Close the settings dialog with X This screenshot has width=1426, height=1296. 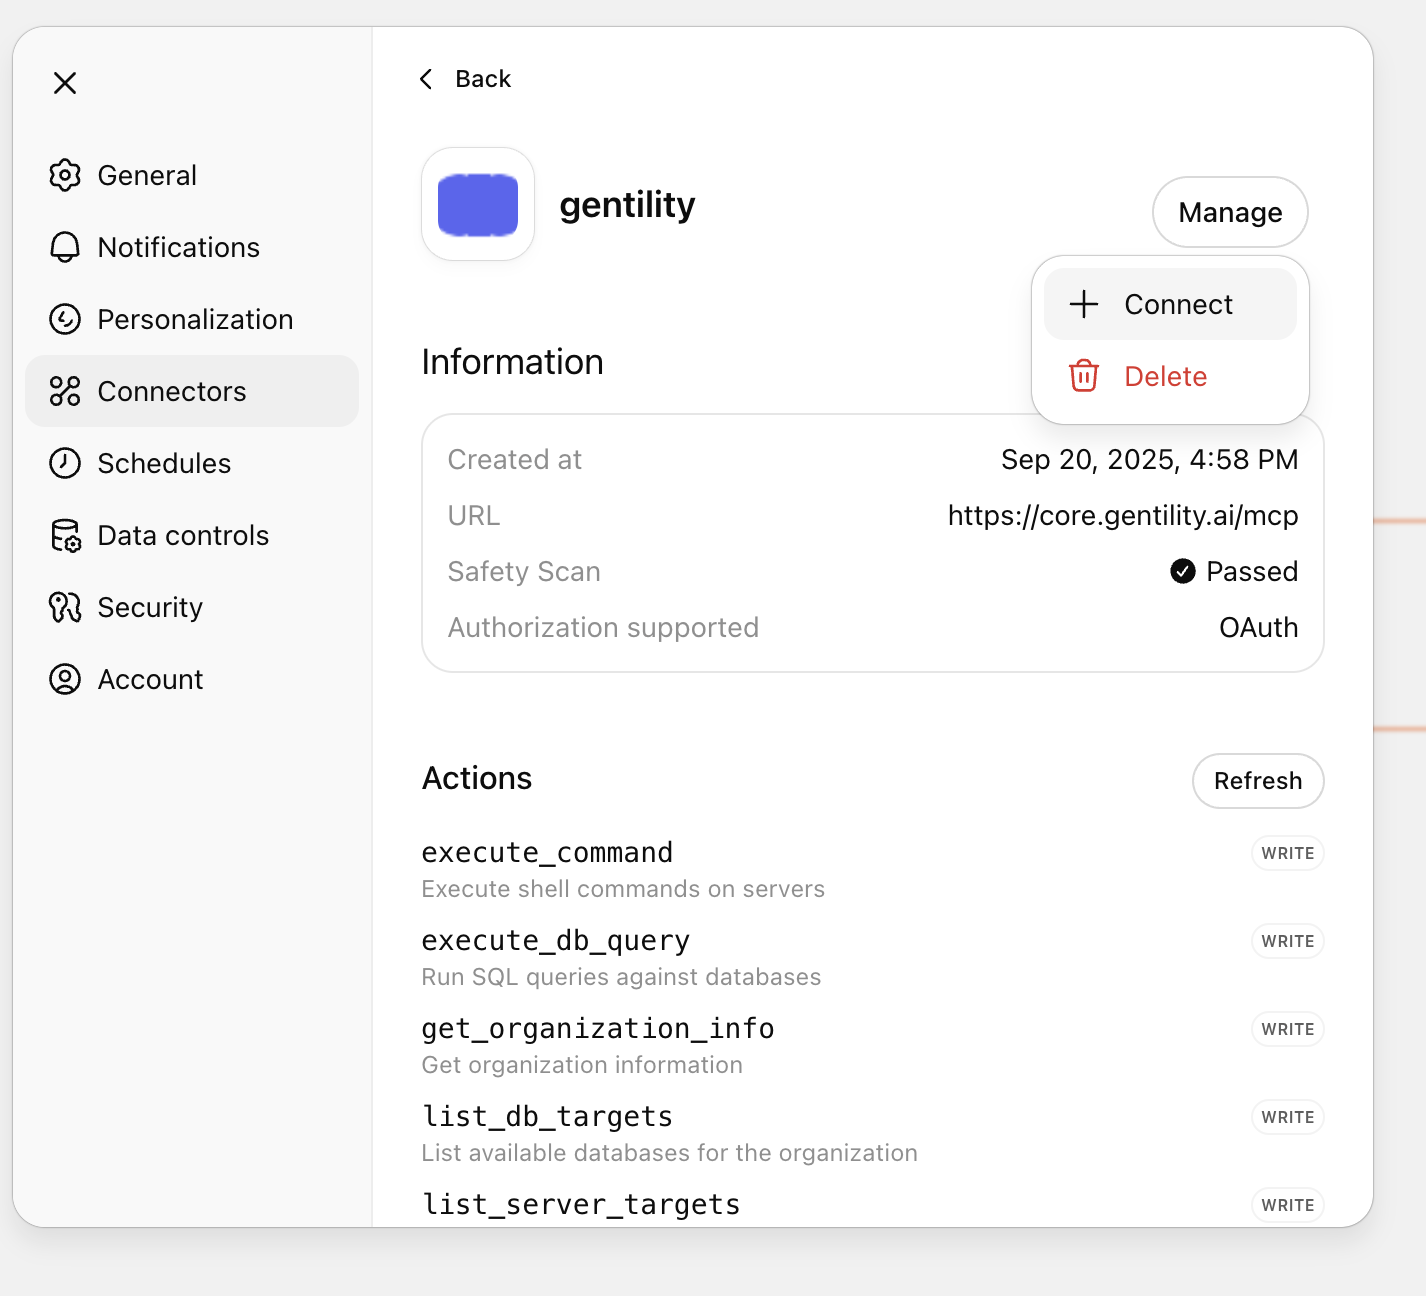coord(65,83)
